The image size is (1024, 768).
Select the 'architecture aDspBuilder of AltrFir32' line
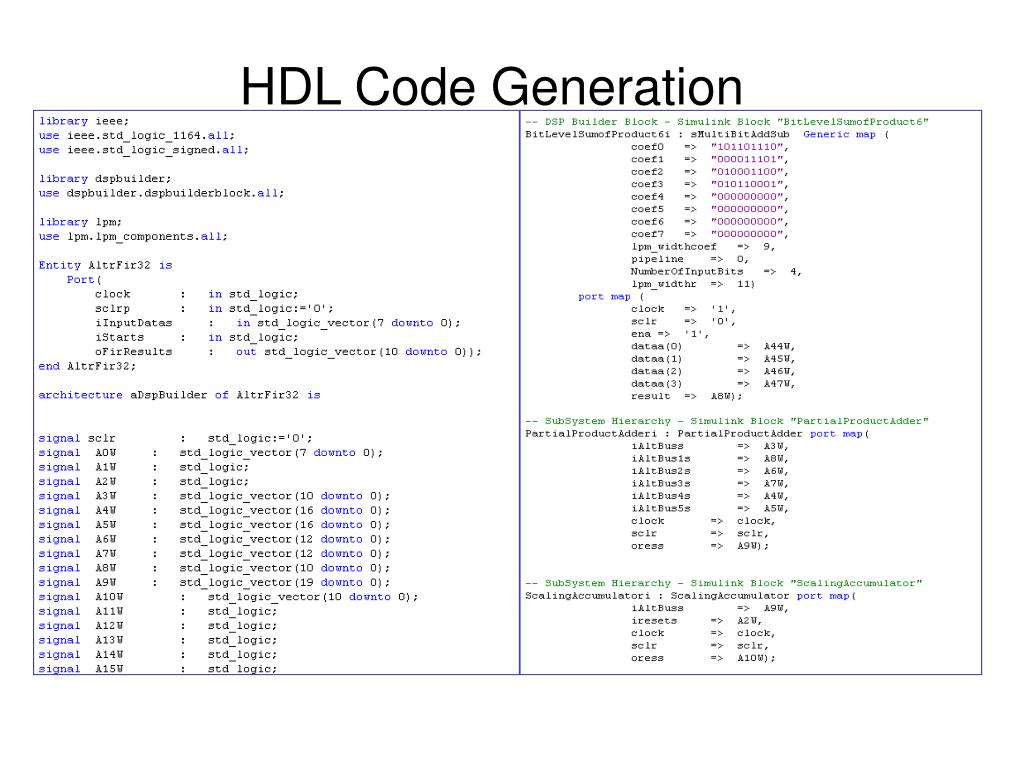tap(179, 395)
